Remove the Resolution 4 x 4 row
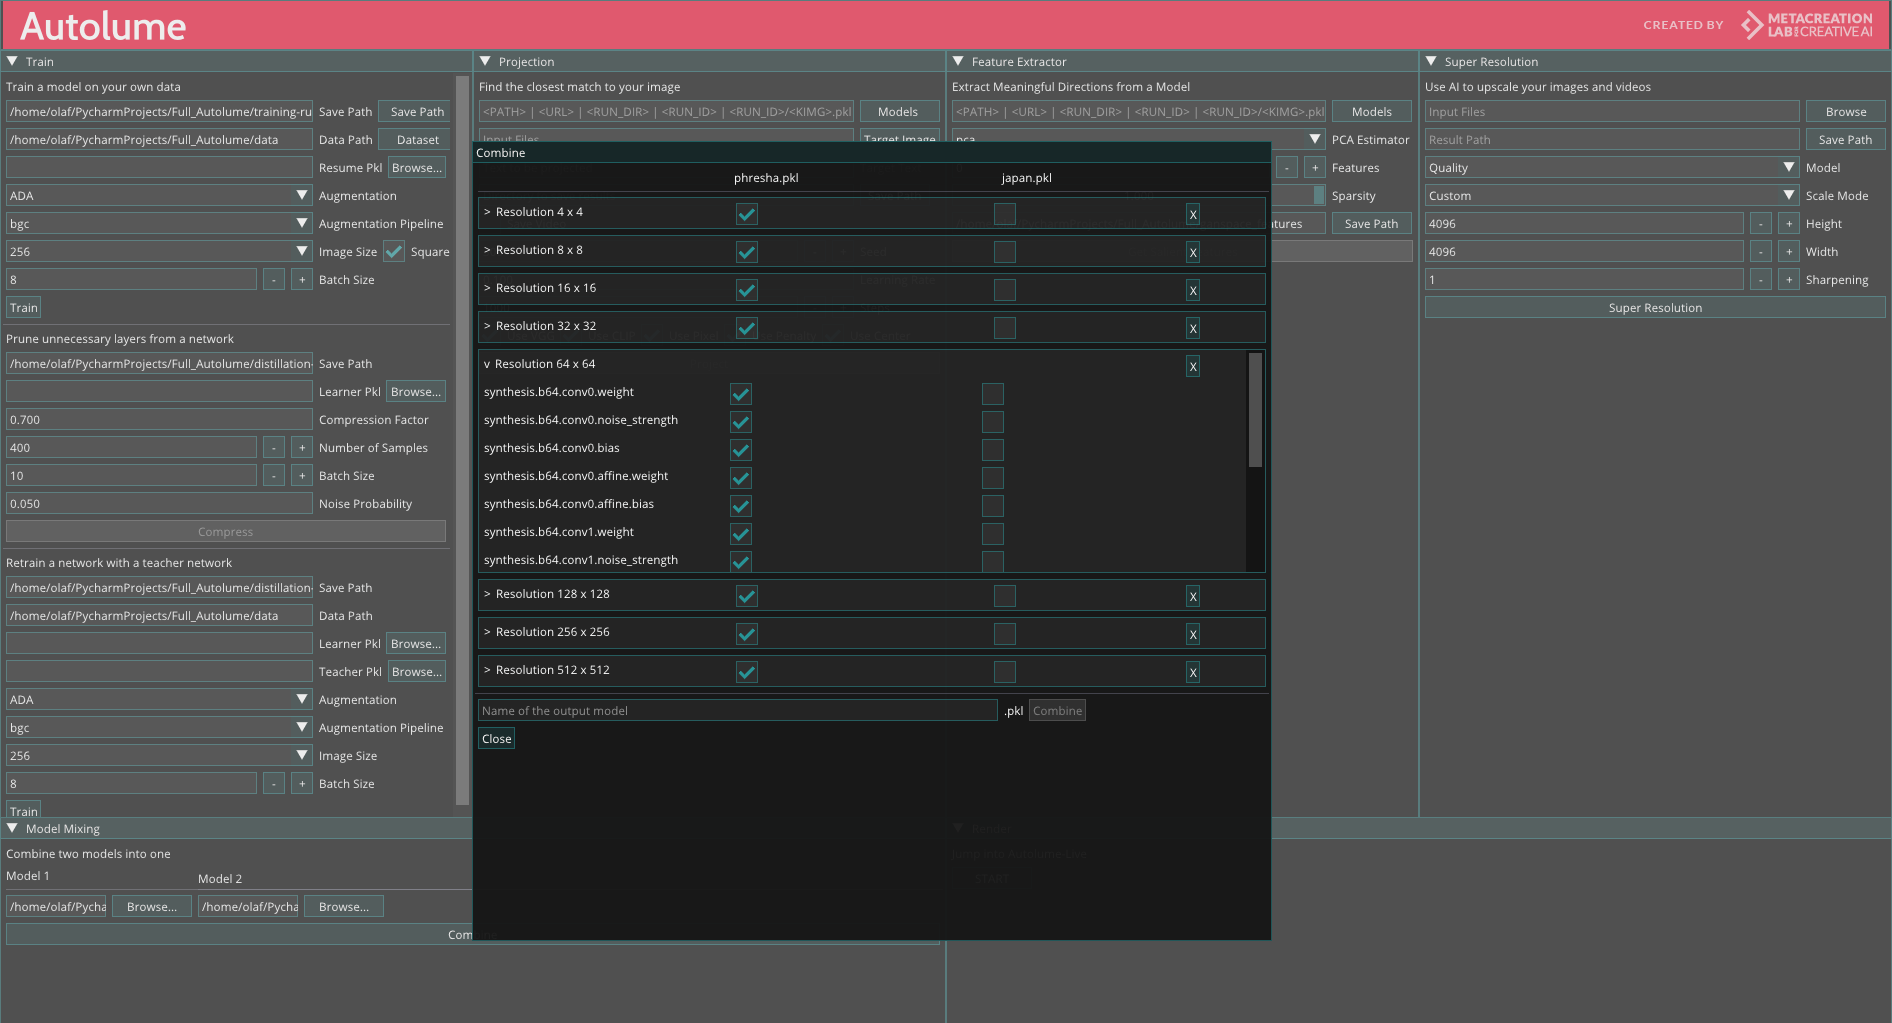Screen dimensions: 1892x1023 coord(1192,214)
